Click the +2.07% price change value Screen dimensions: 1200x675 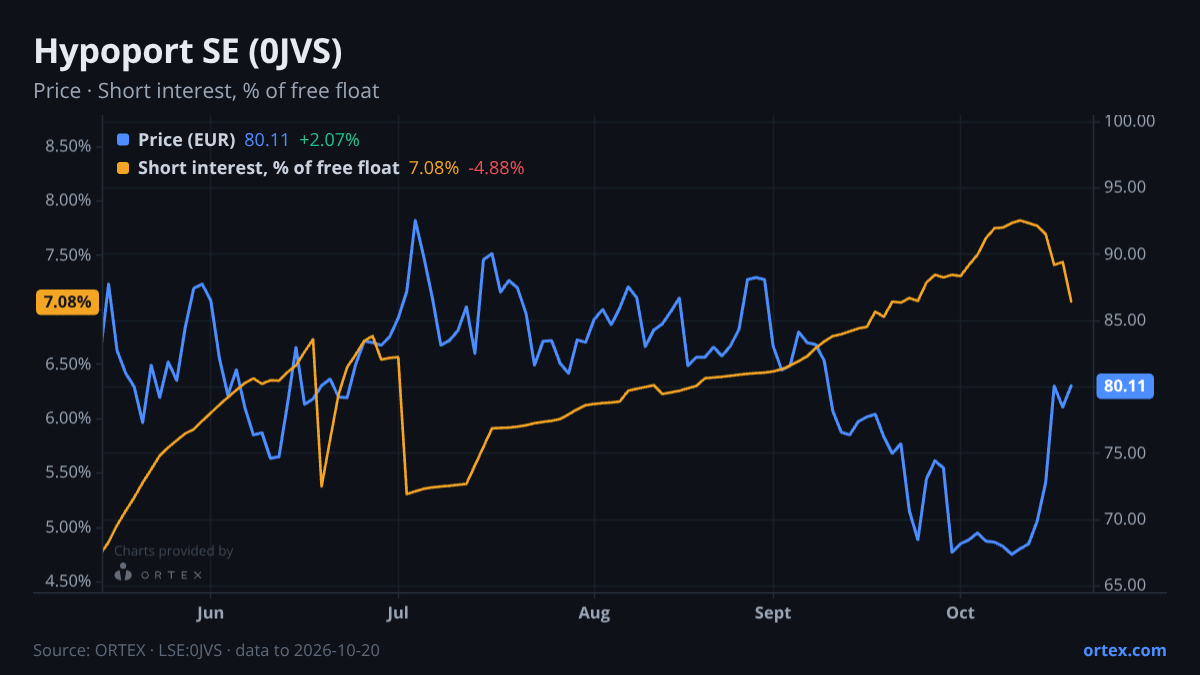[329, 140]
